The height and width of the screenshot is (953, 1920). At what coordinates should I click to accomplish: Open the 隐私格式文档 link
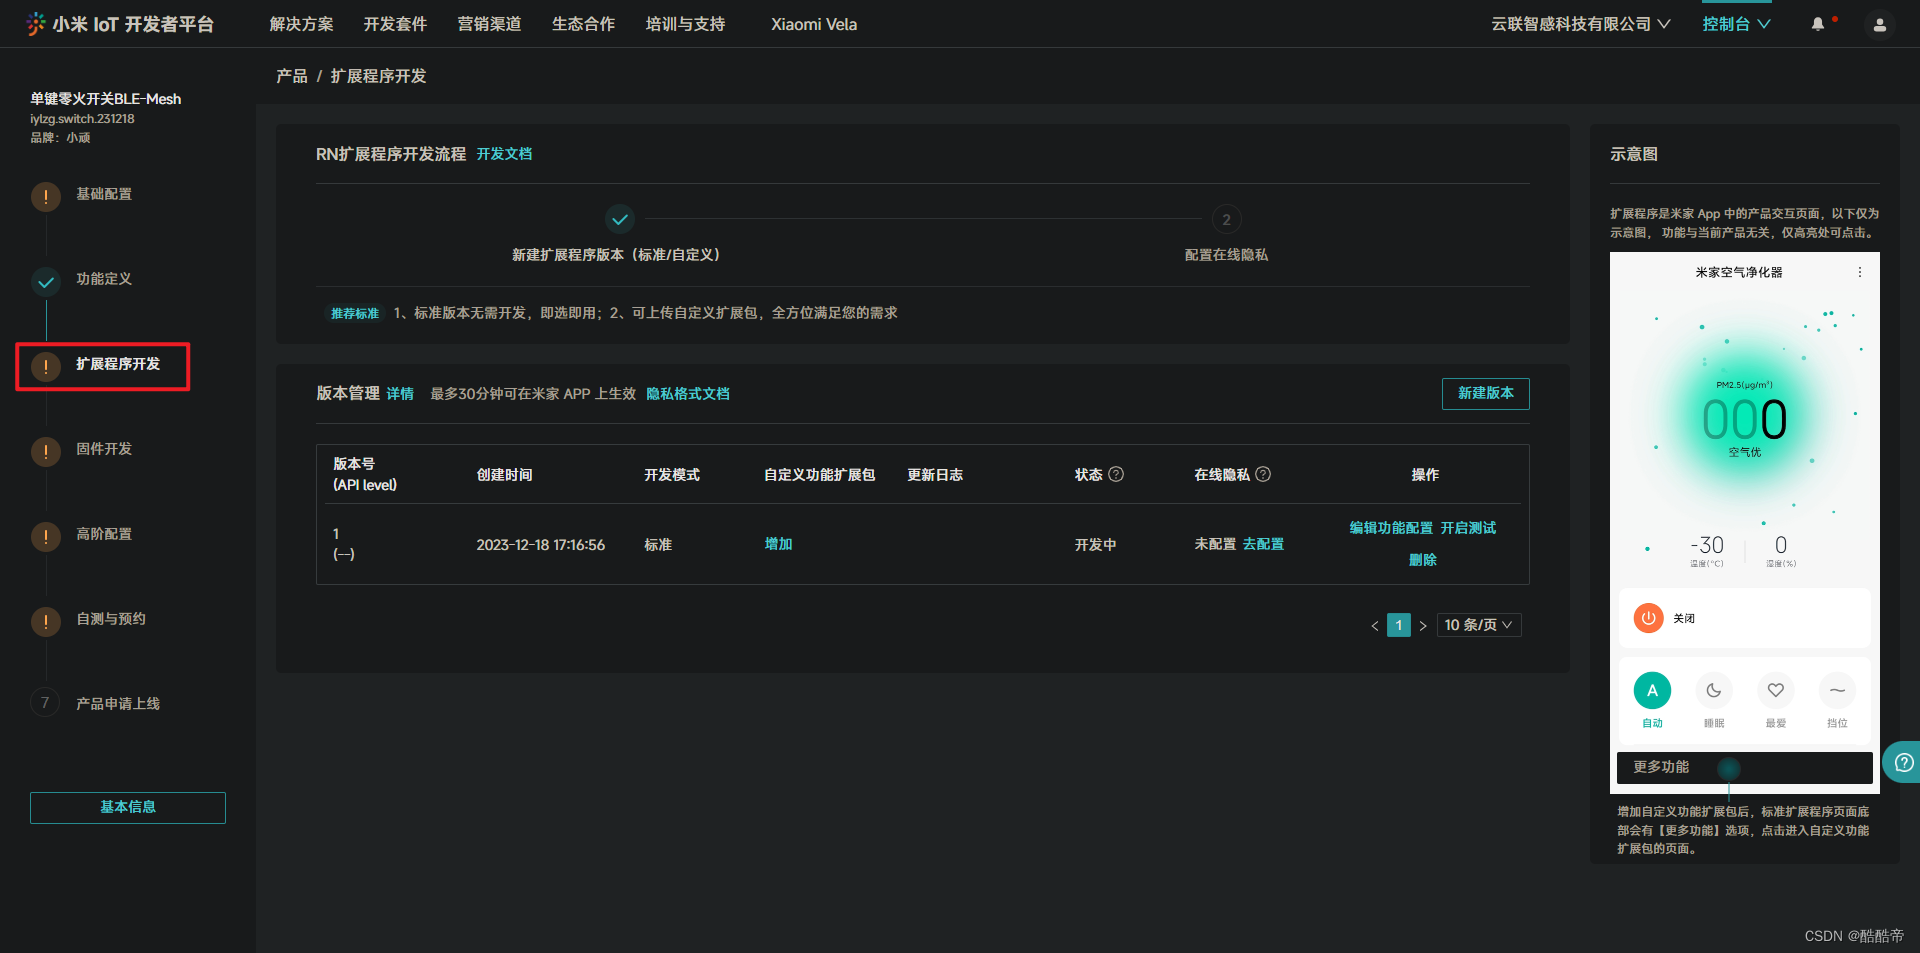(x=688, y=394)
